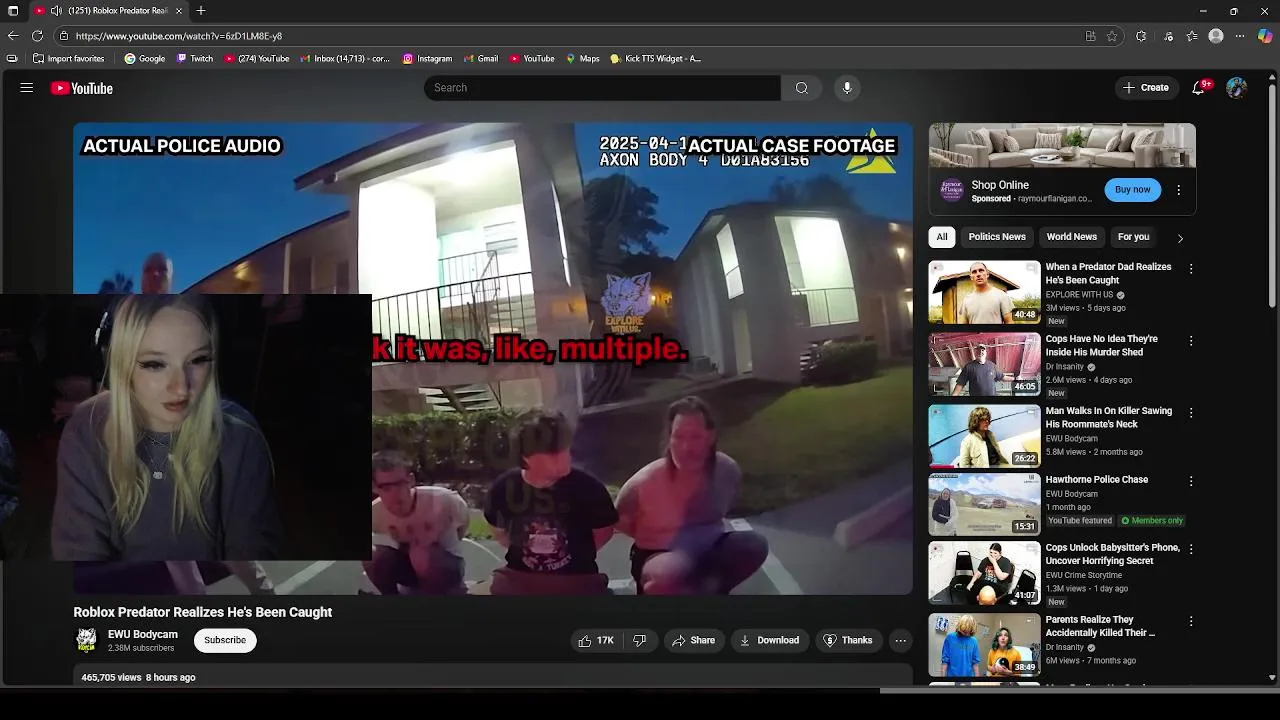1280x720 pixels.
Task: Open browser settings and more menu
Action: [x=1240, y=36]
